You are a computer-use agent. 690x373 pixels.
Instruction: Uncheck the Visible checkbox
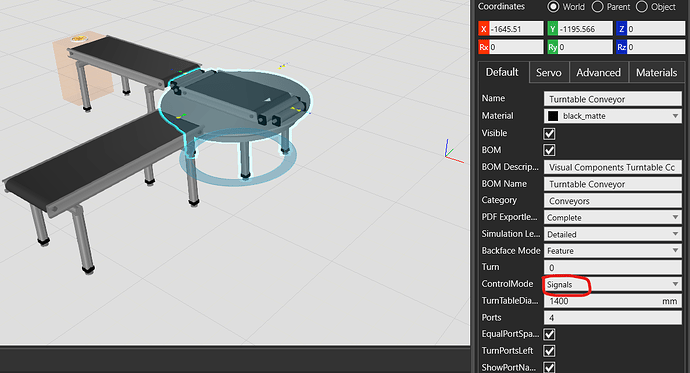click(x=549, y=133)
